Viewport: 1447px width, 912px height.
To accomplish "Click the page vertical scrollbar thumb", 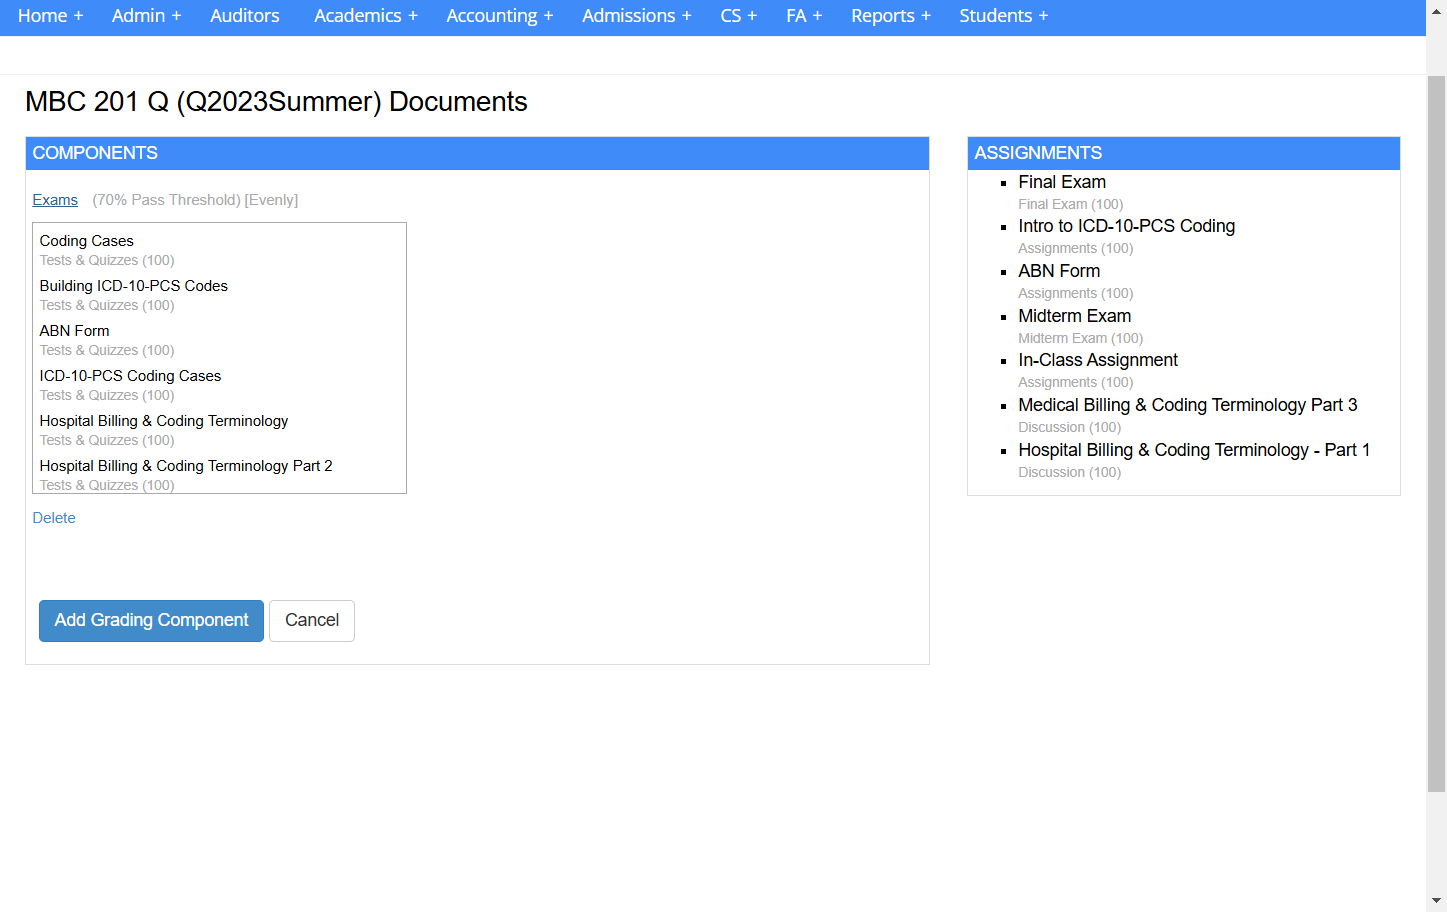I will click(x=1436, y=433).
